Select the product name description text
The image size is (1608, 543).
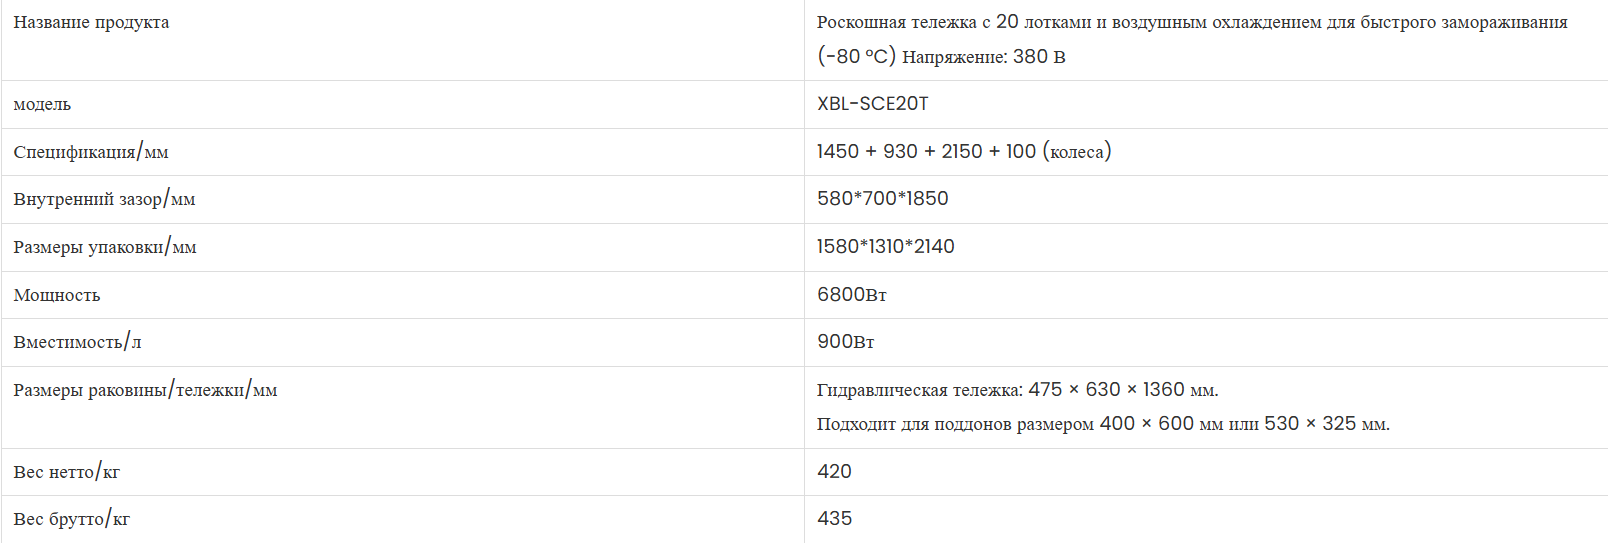1192,39
